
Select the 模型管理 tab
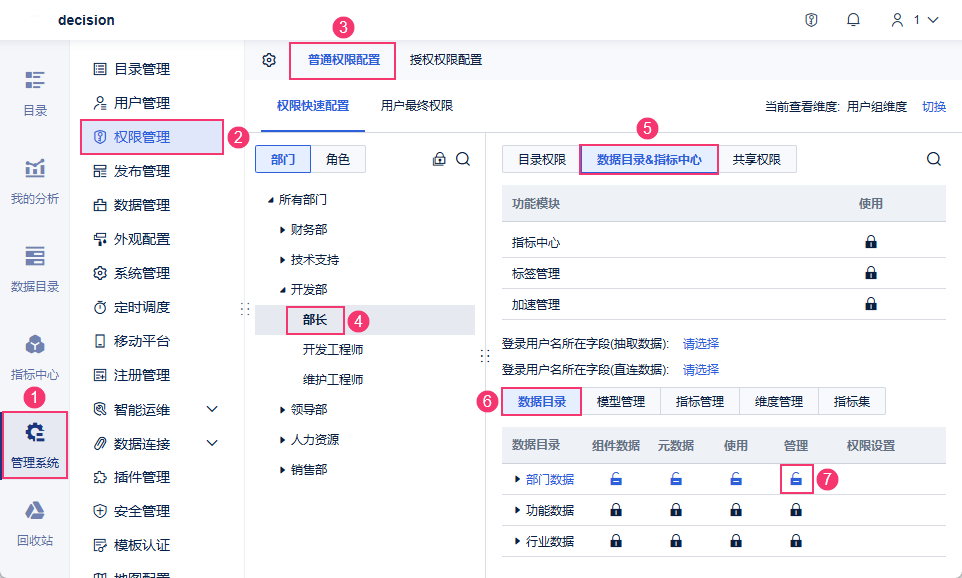[620, 402]
